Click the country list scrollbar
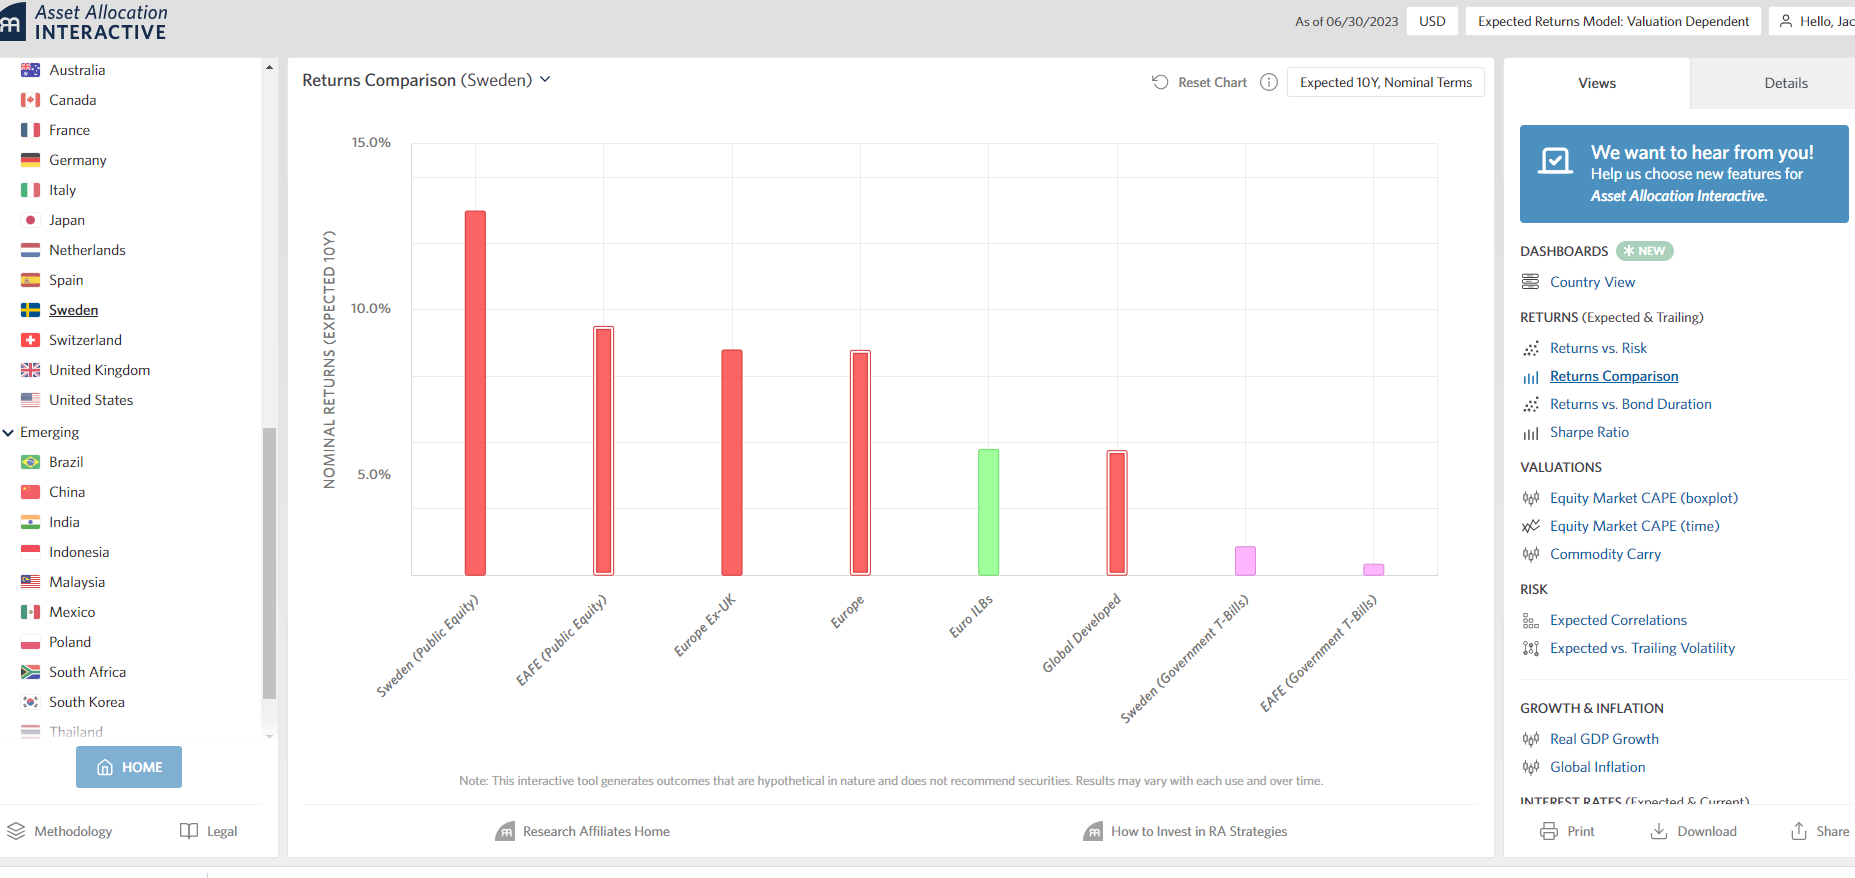The width and height of the screenshot is (1855, 878). coord(269,560)
